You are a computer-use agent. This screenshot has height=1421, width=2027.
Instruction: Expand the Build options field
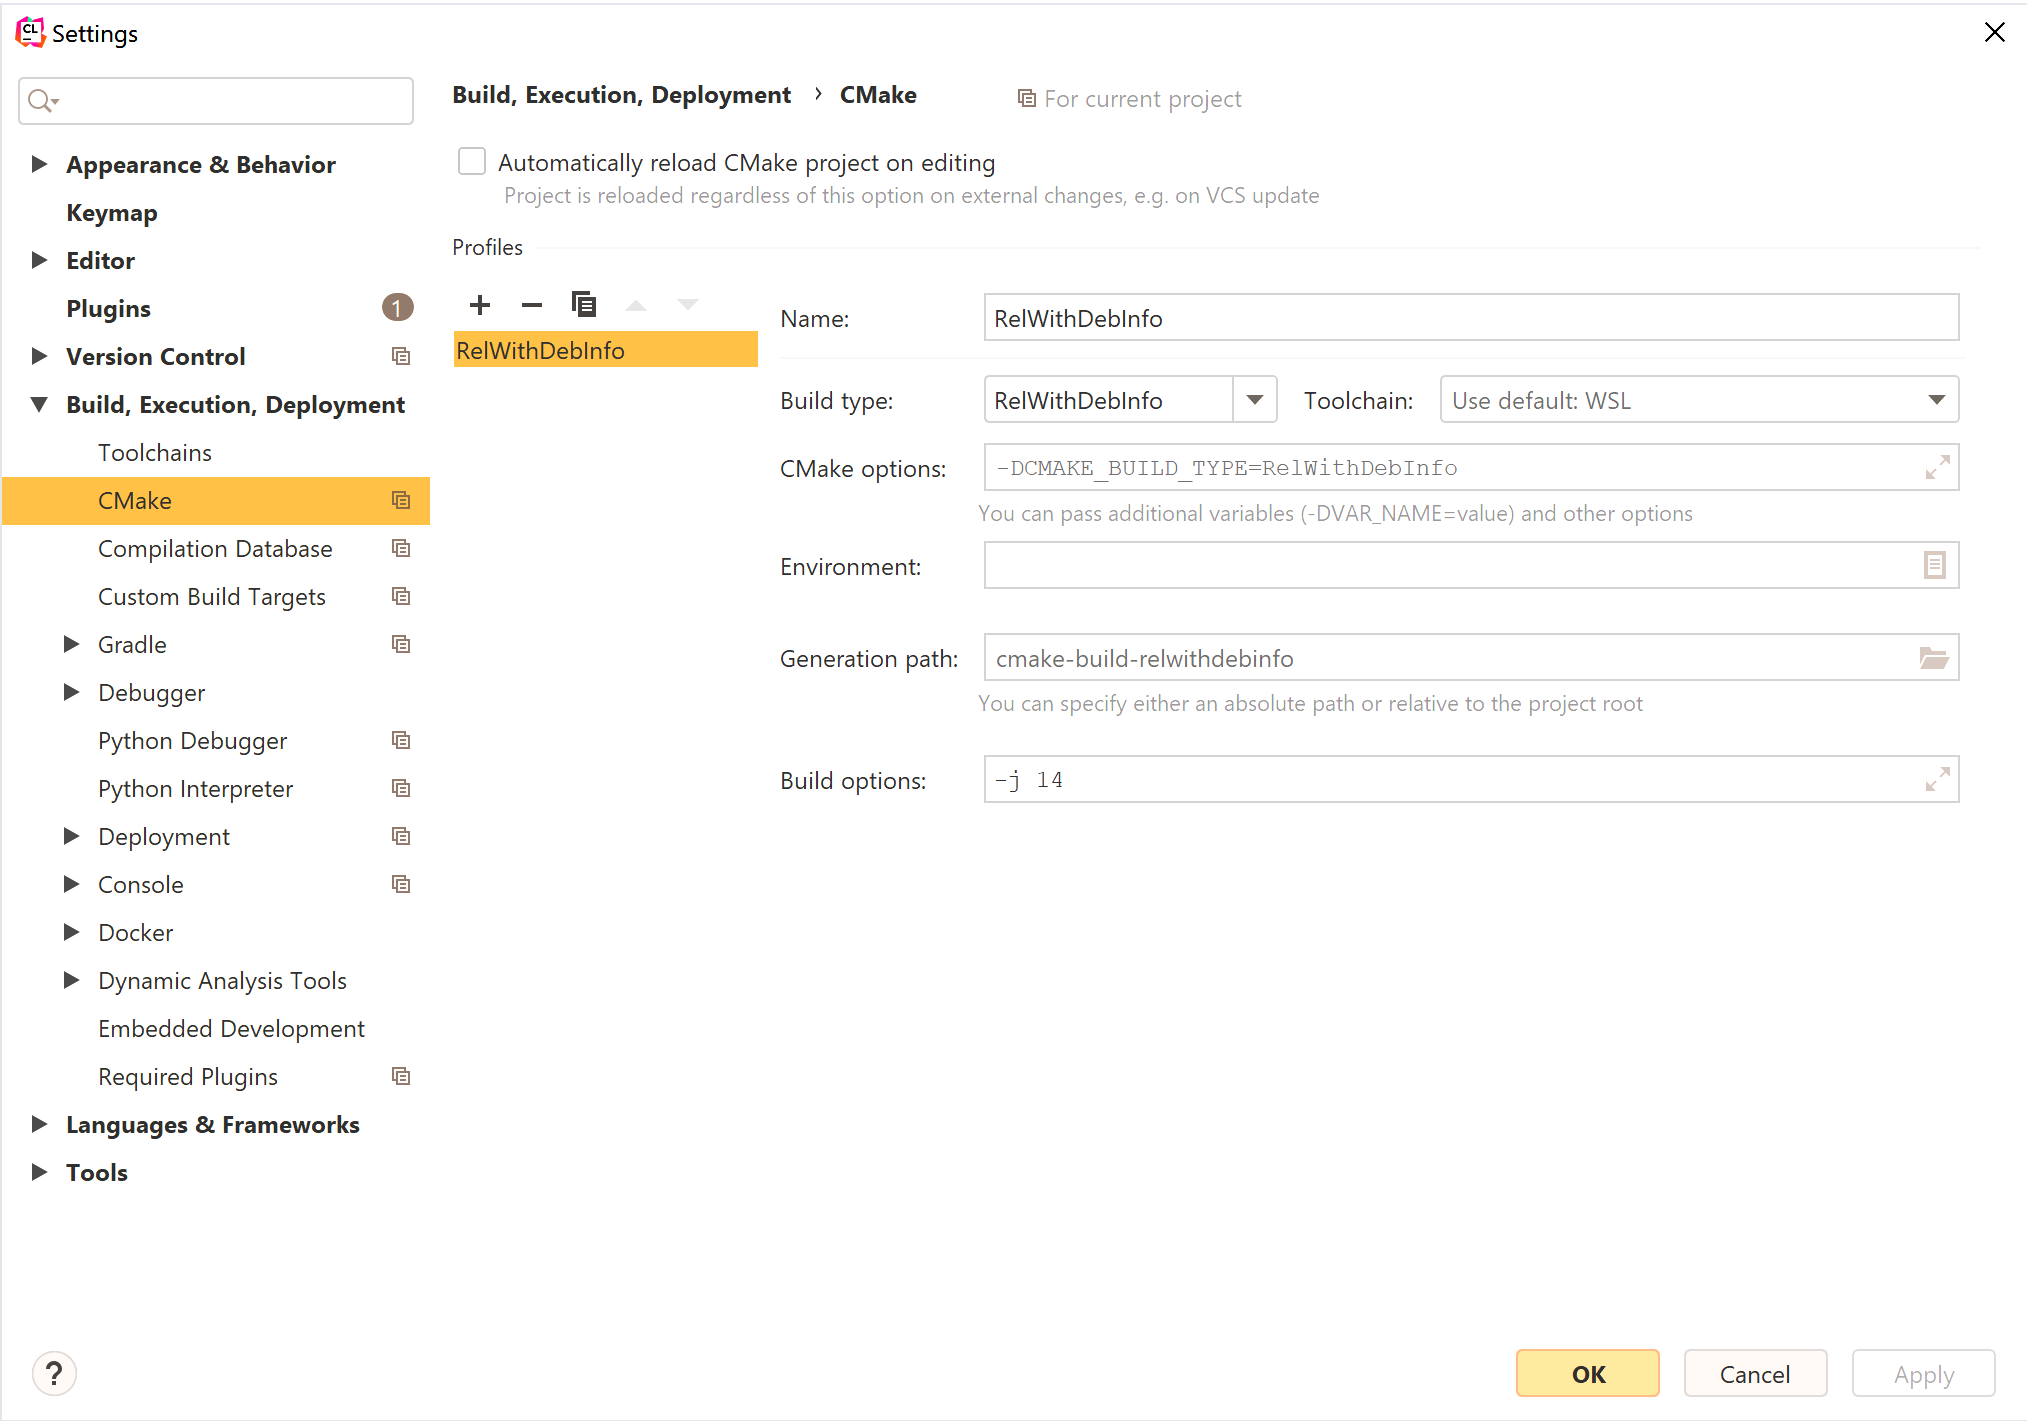[1937, 779]
